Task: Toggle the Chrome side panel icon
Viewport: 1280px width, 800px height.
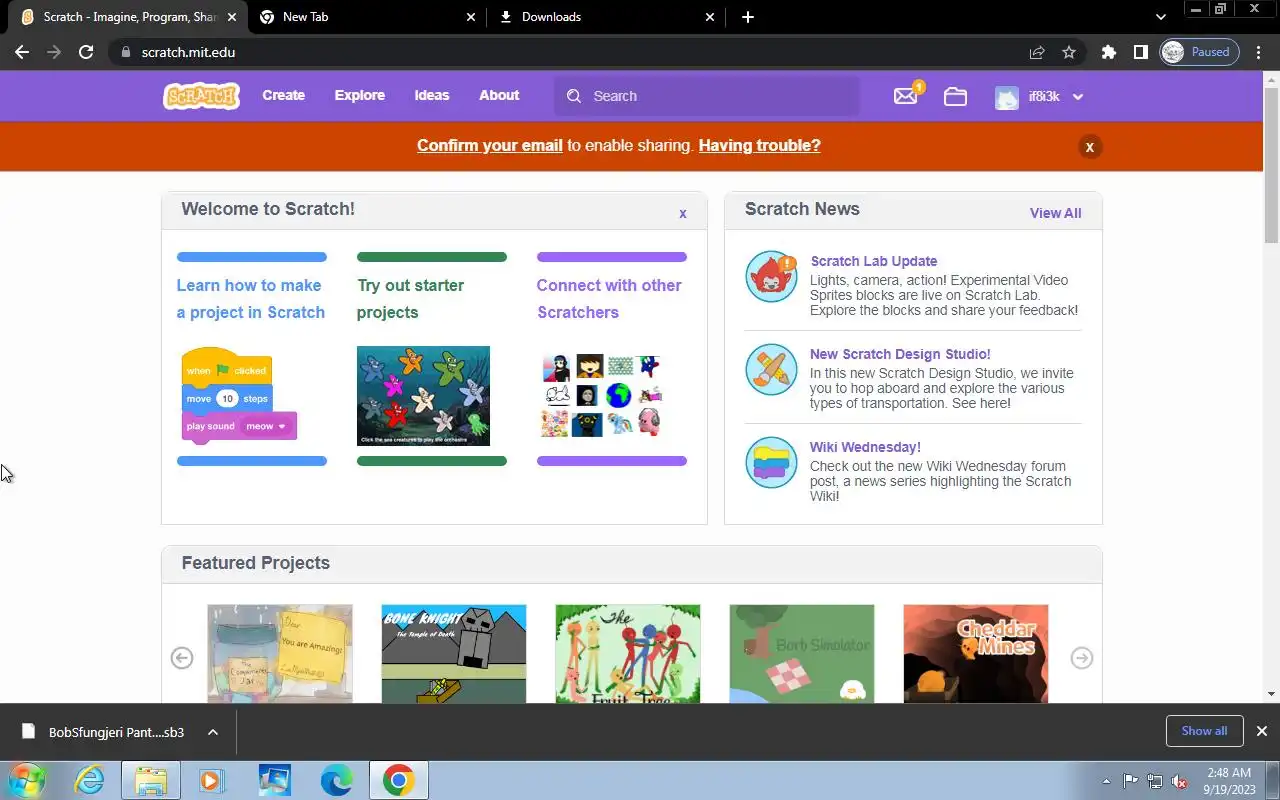Action: (1140, 52)
